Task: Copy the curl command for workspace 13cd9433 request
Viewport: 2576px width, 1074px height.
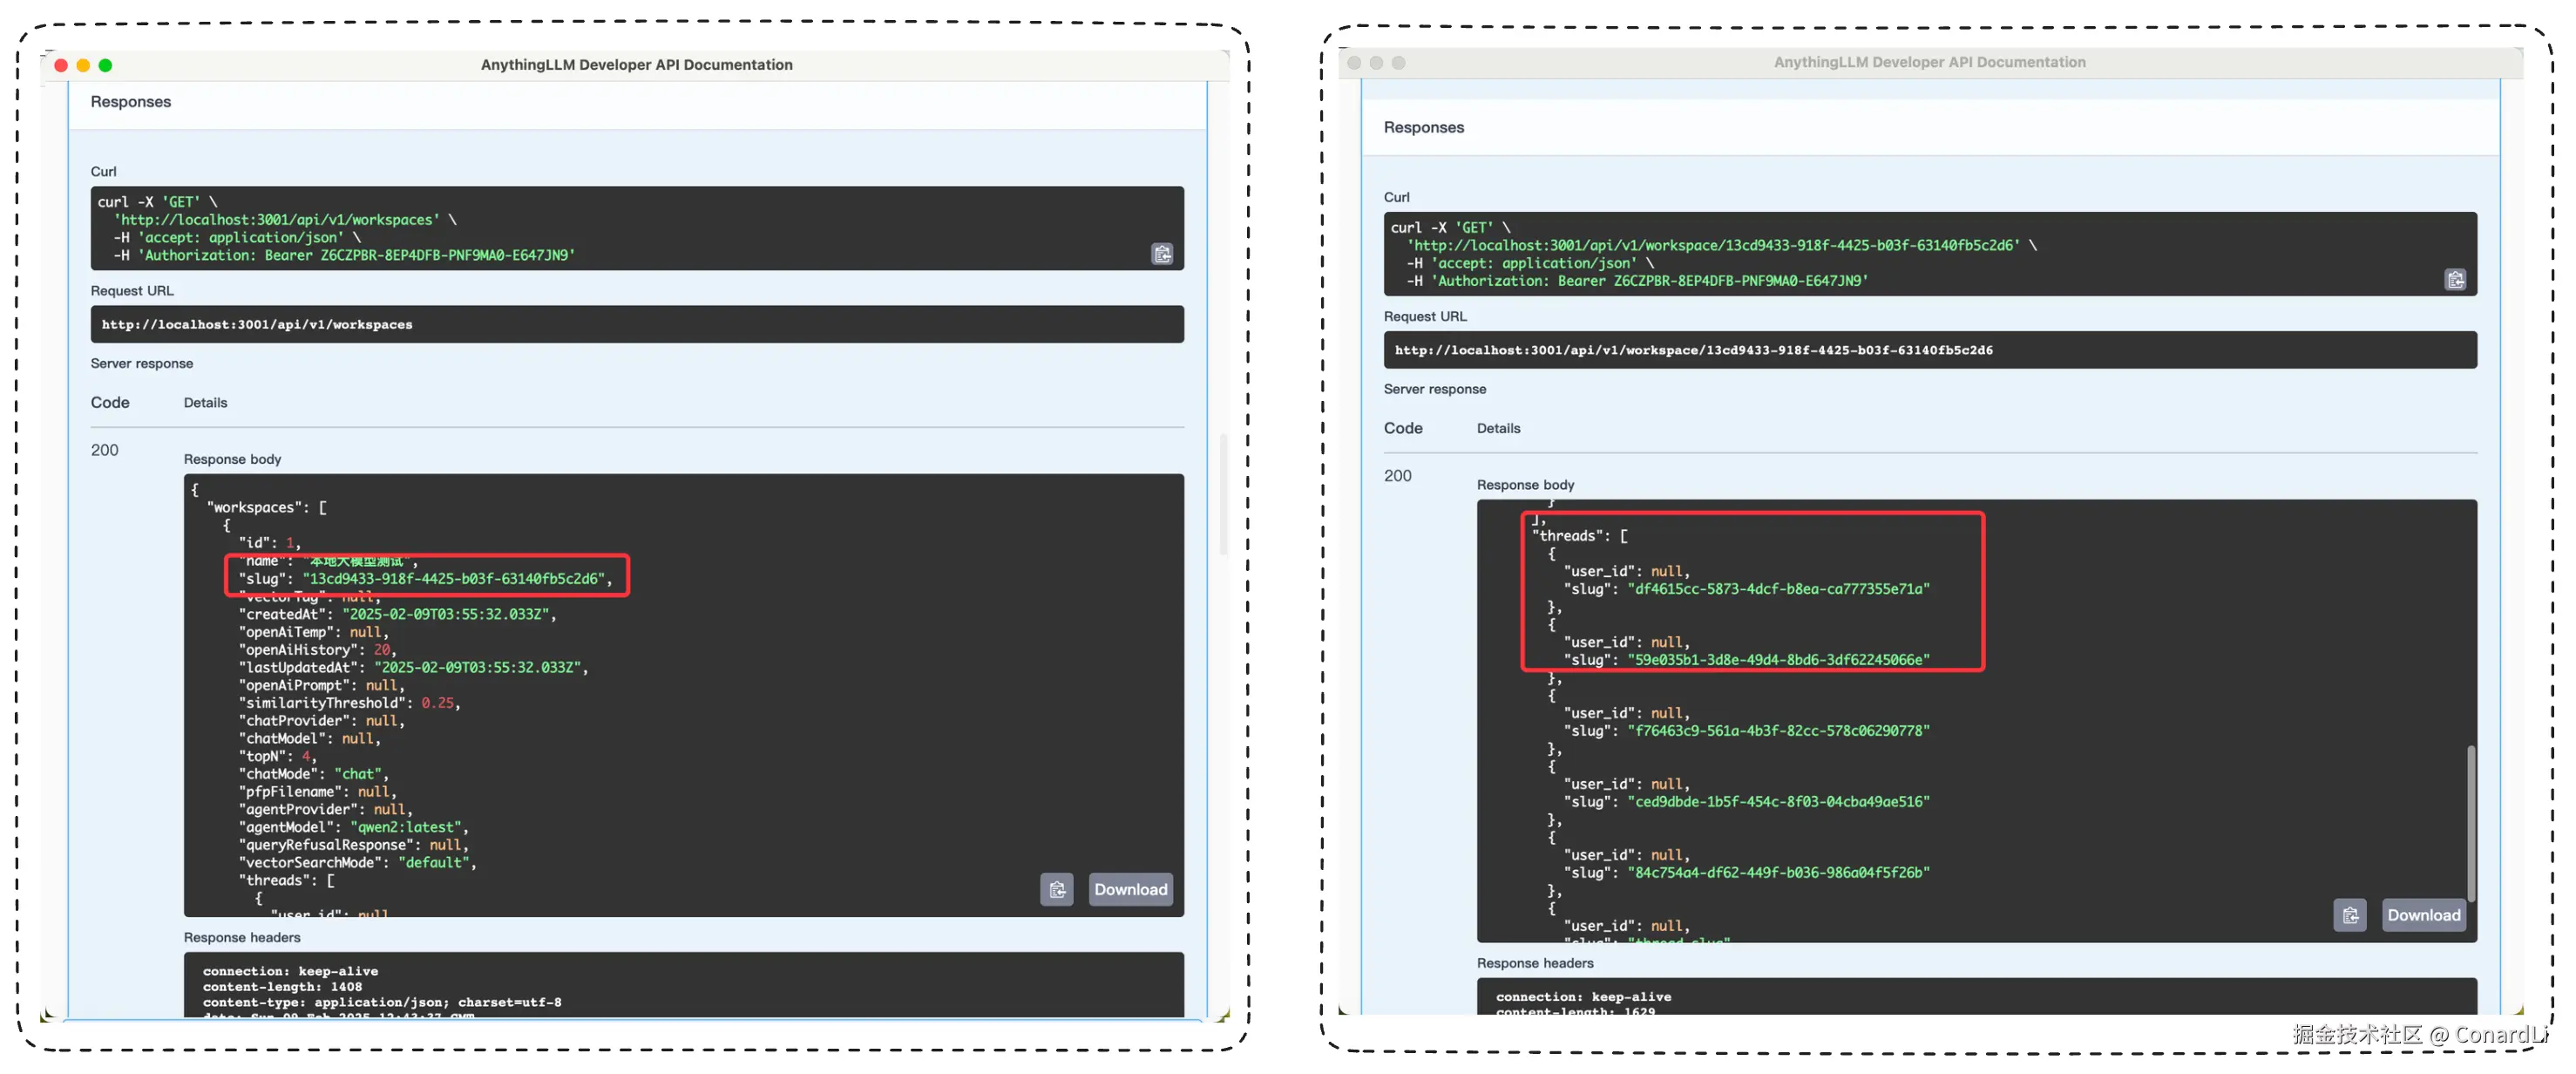Action: click(x=2454, y=280)
